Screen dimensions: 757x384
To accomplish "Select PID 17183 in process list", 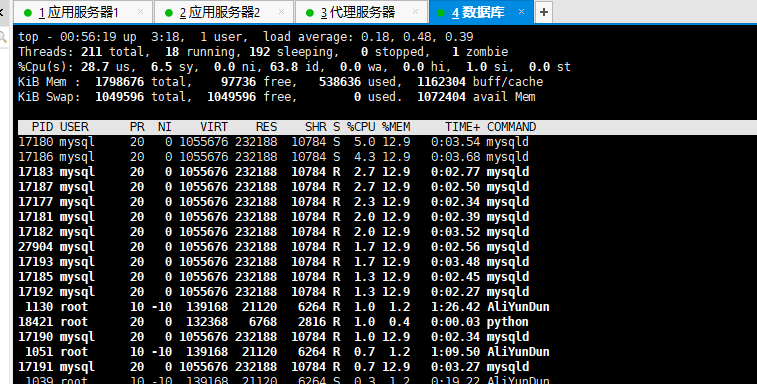I will 36,172.
